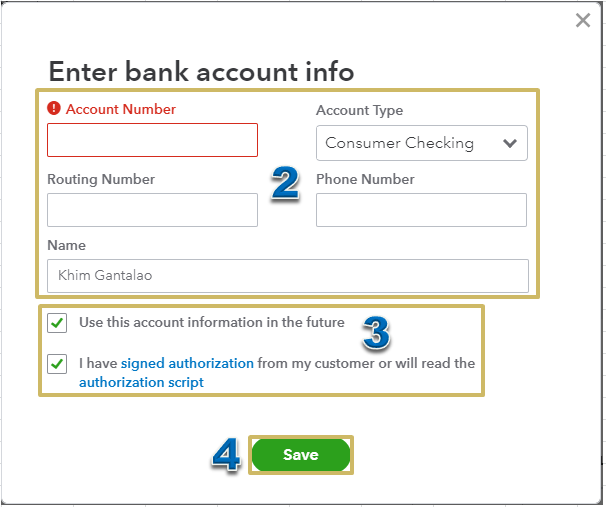Click the 'Routing Number' label text
This screenshot has height=507, width=606.
pyautogui.click(x=101, y=180)
